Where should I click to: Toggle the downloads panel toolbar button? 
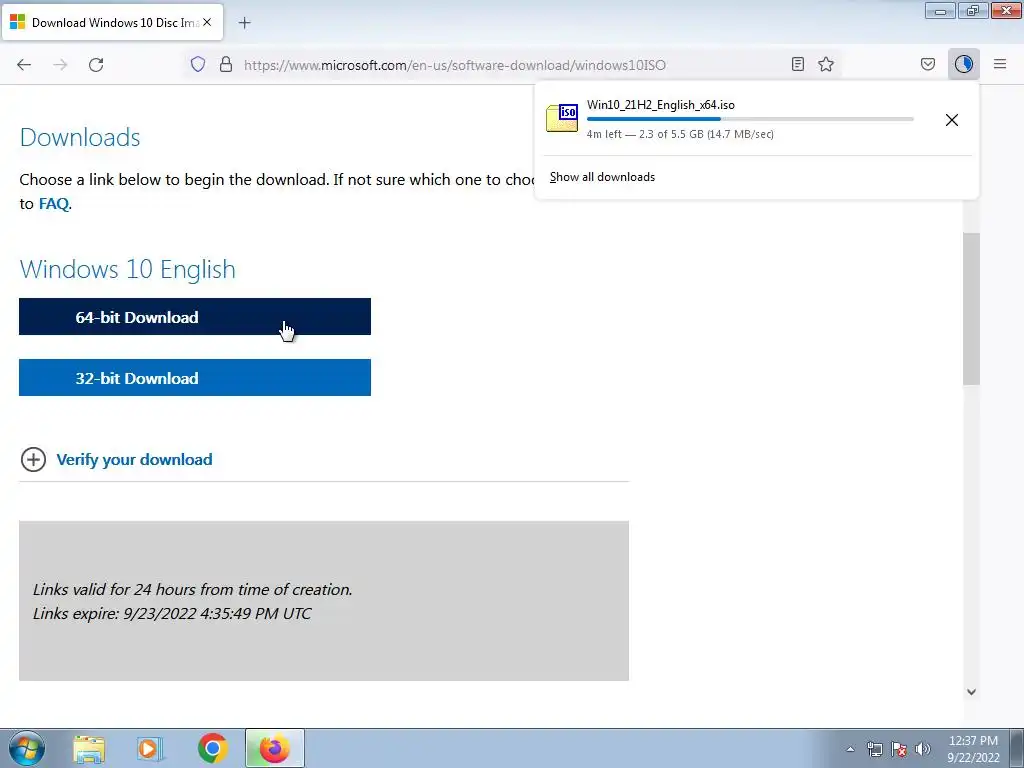point(964,64)
